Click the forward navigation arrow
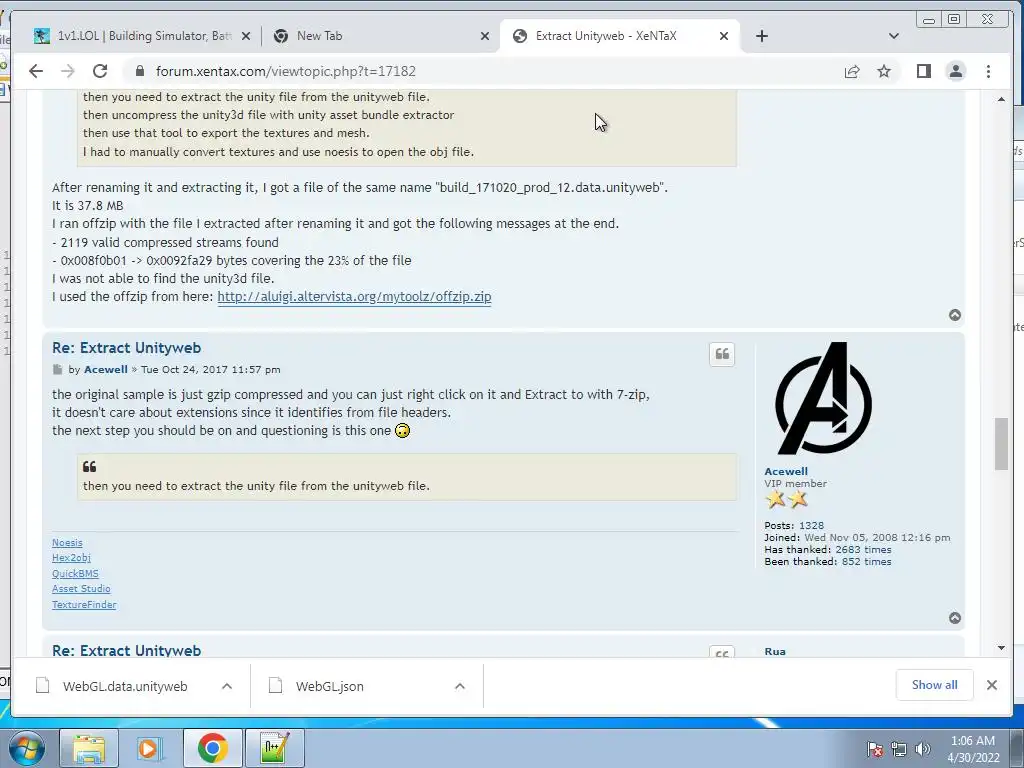This screenshot has height=768, width=1024. [68, 71]
